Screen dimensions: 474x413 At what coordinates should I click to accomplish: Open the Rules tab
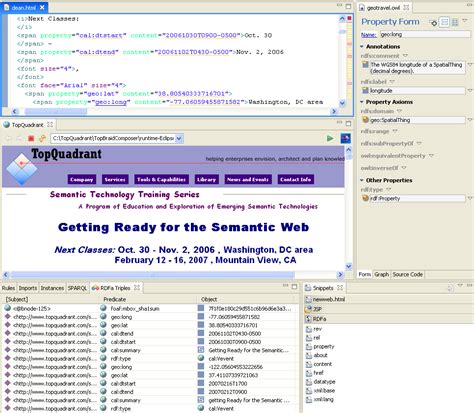pos(8,288)
